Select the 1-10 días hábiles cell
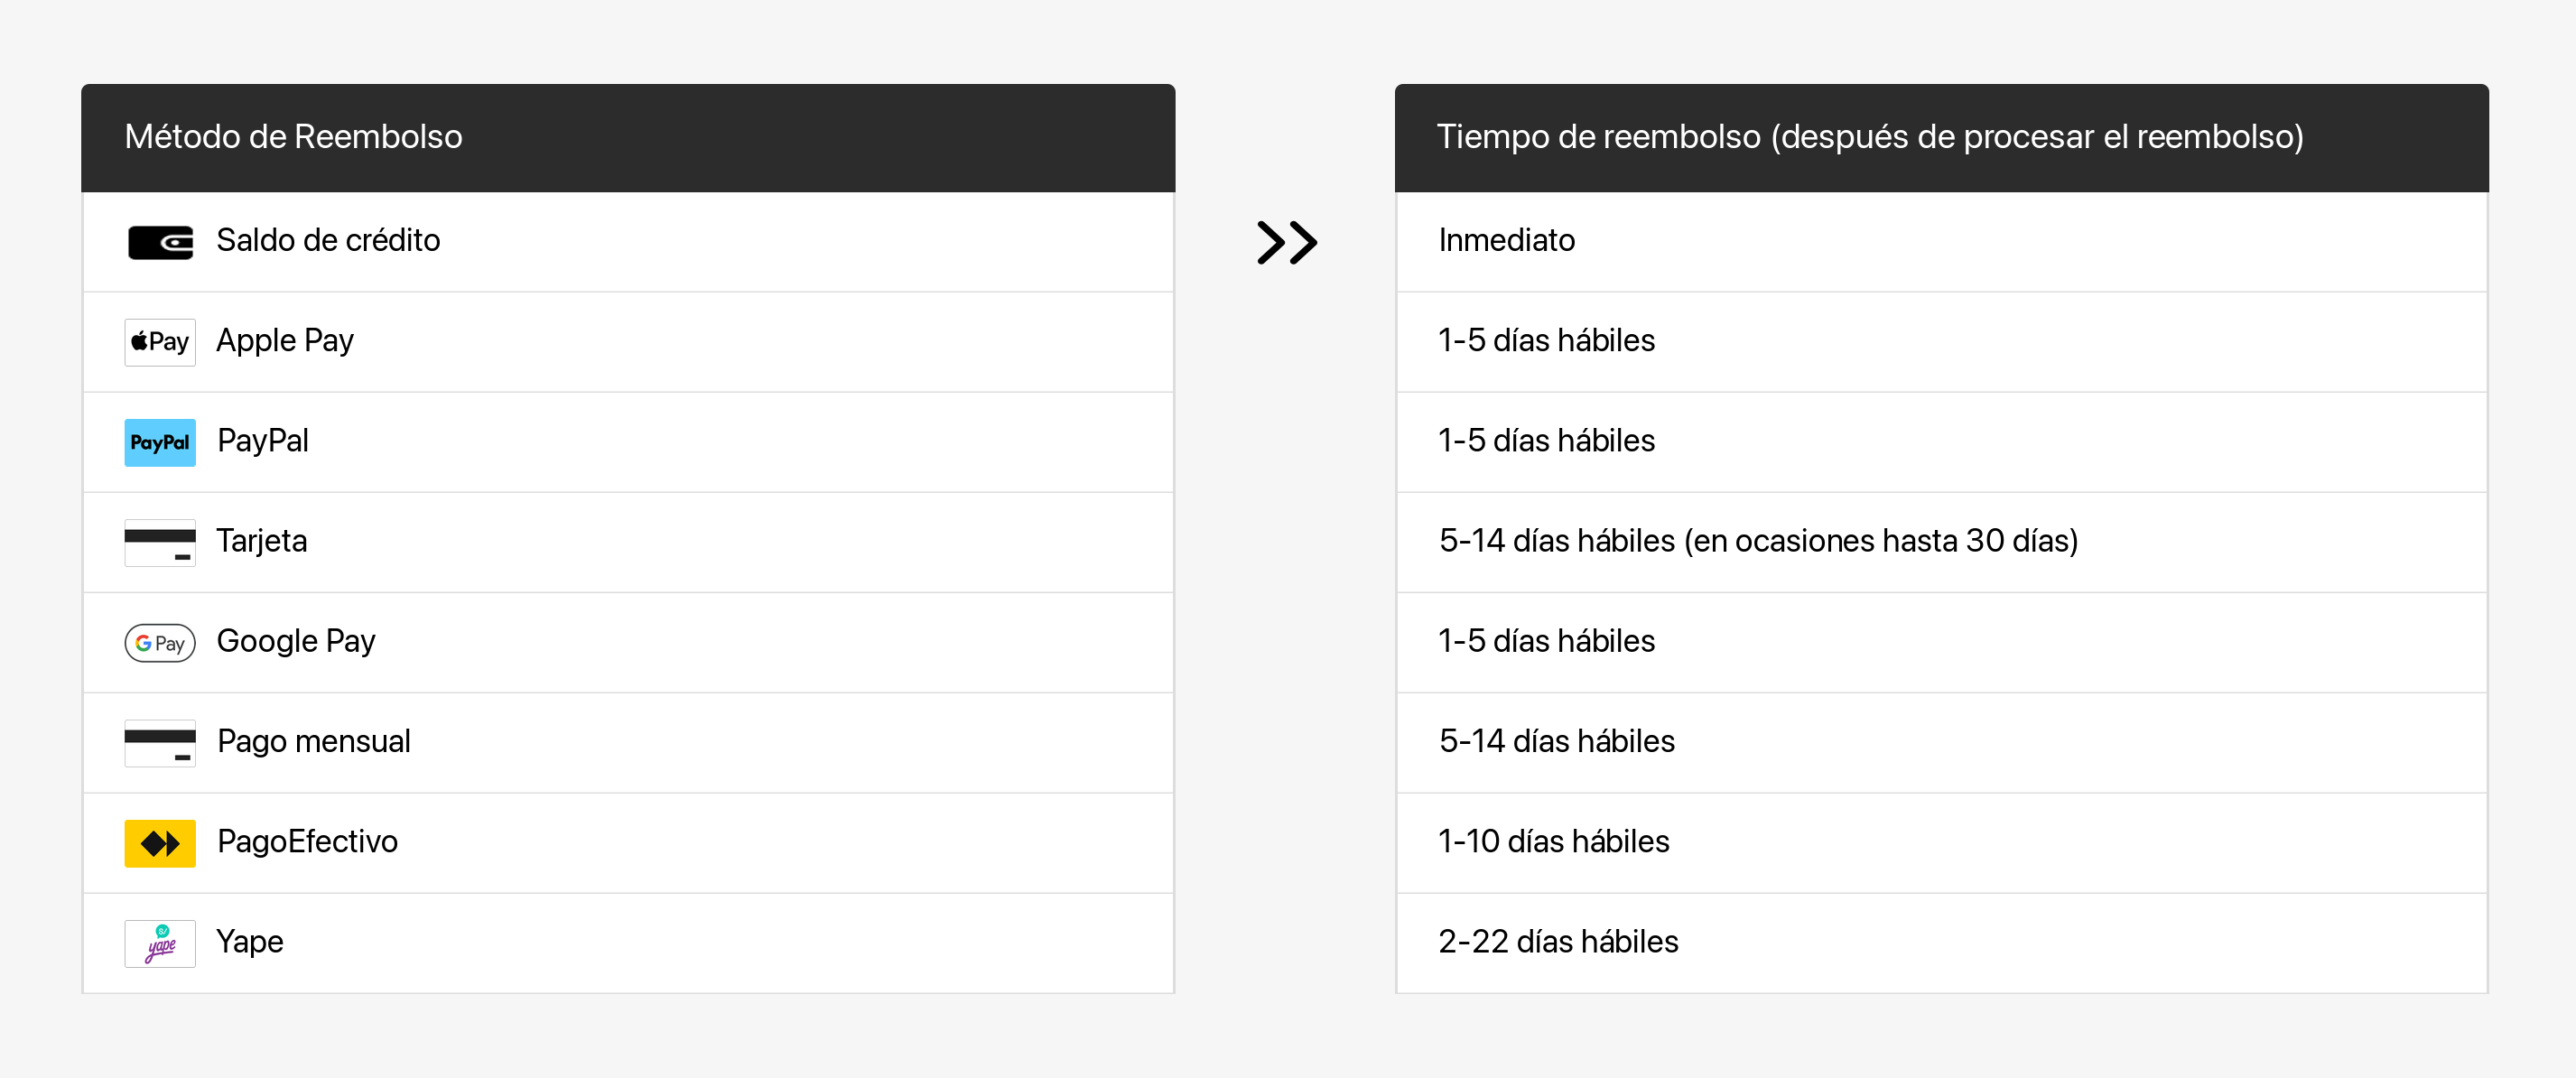 coord(1553,842)
